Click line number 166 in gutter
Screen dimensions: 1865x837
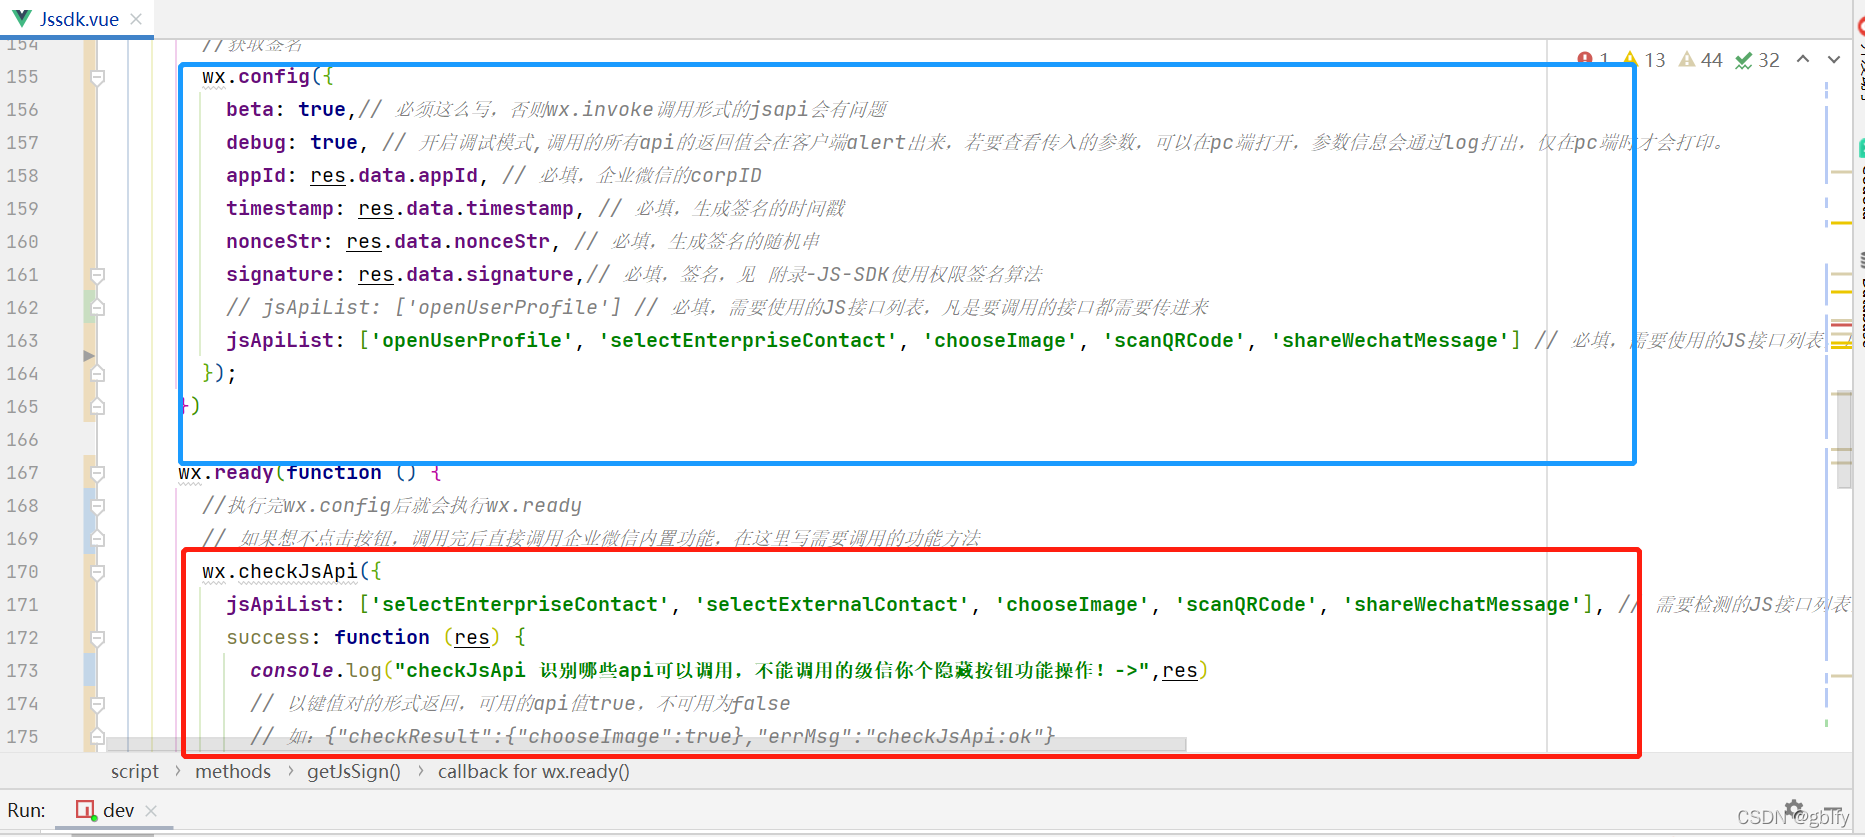tap(22, 440)
